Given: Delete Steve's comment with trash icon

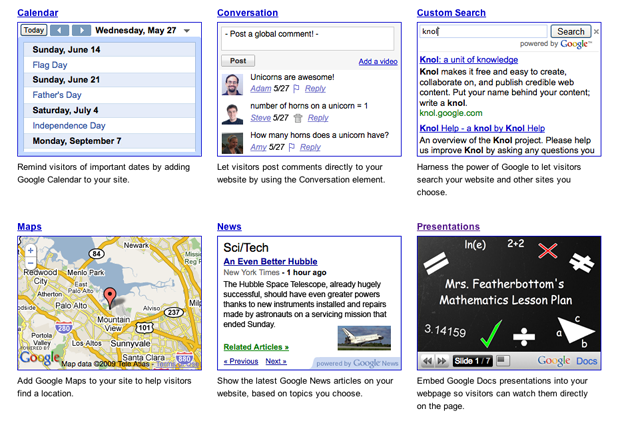Looking at the screenshot, I should pos(298,118).
